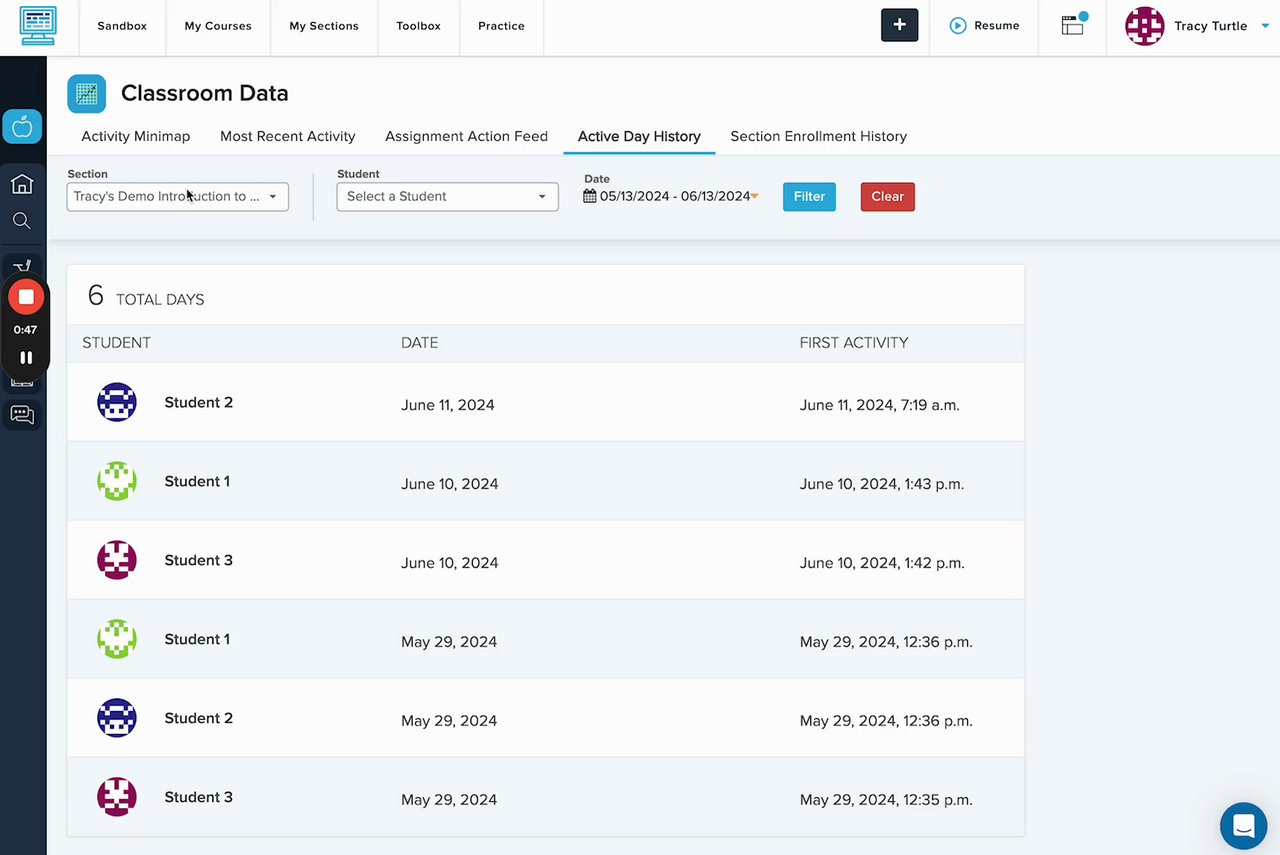Click the CodeHS computer logo

point(38,26)
